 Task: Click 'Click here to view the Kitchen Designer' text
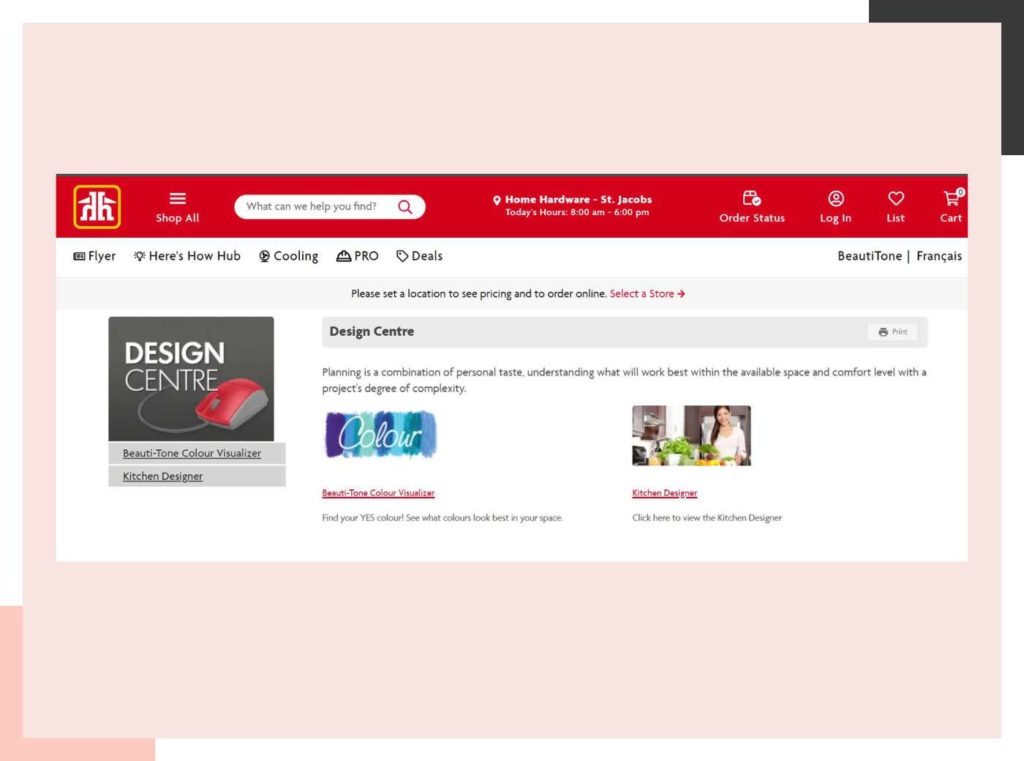tap(707, 518)
